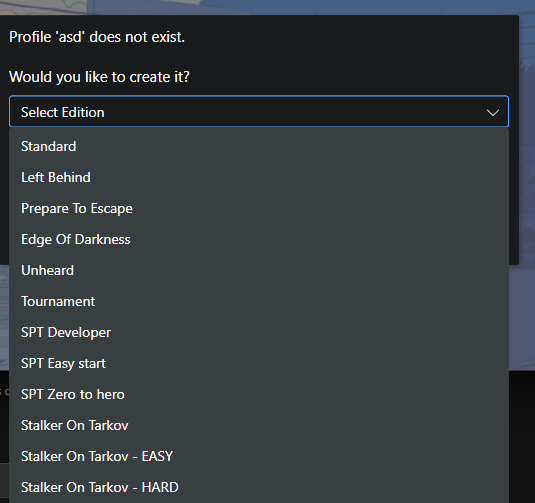Click the 'Profile asd does not exist' message

(97, 37)
